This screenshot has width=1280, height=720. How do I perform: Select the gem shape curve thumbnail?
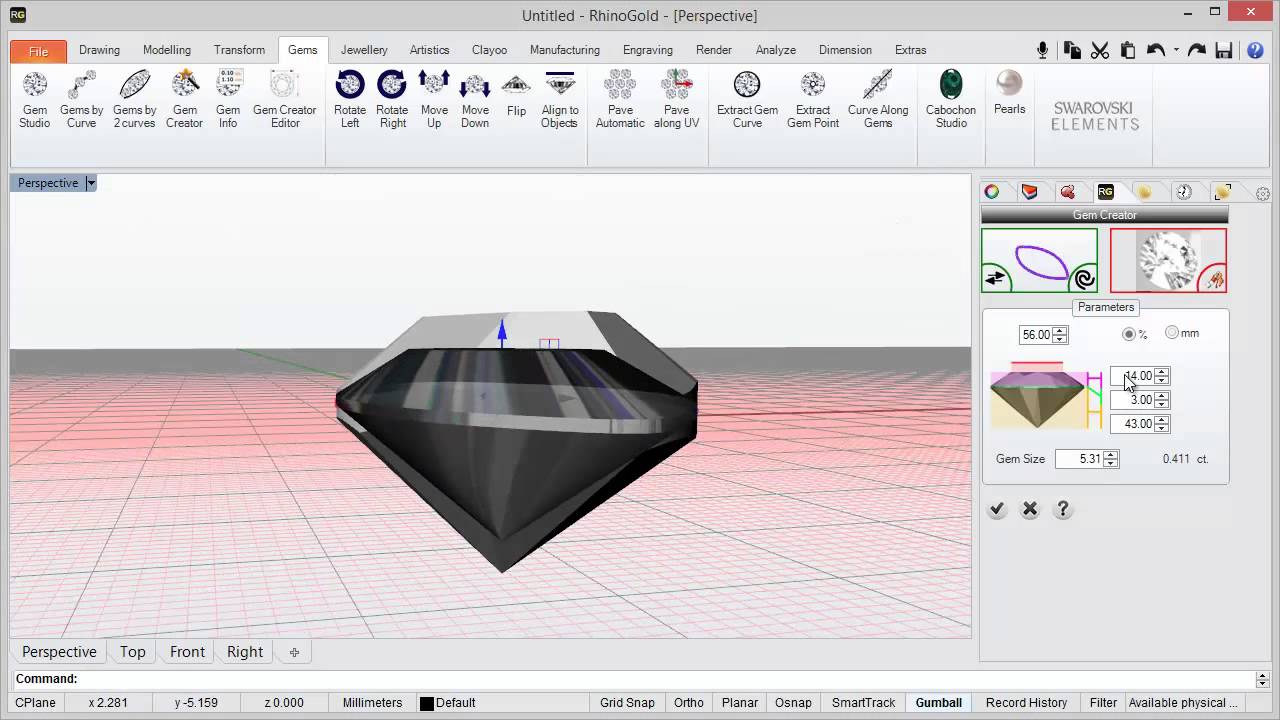[x=1039, y=261]
